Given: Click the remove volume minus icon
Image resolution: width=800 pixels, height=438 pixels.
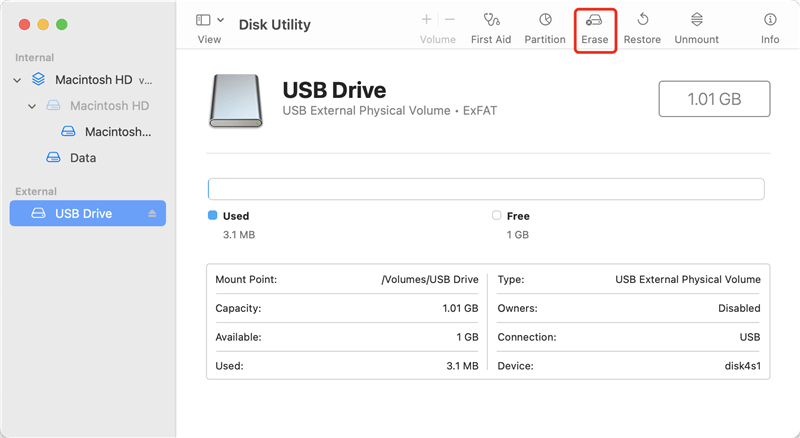Looking at the screenshot, I should (x=450, y=20).
